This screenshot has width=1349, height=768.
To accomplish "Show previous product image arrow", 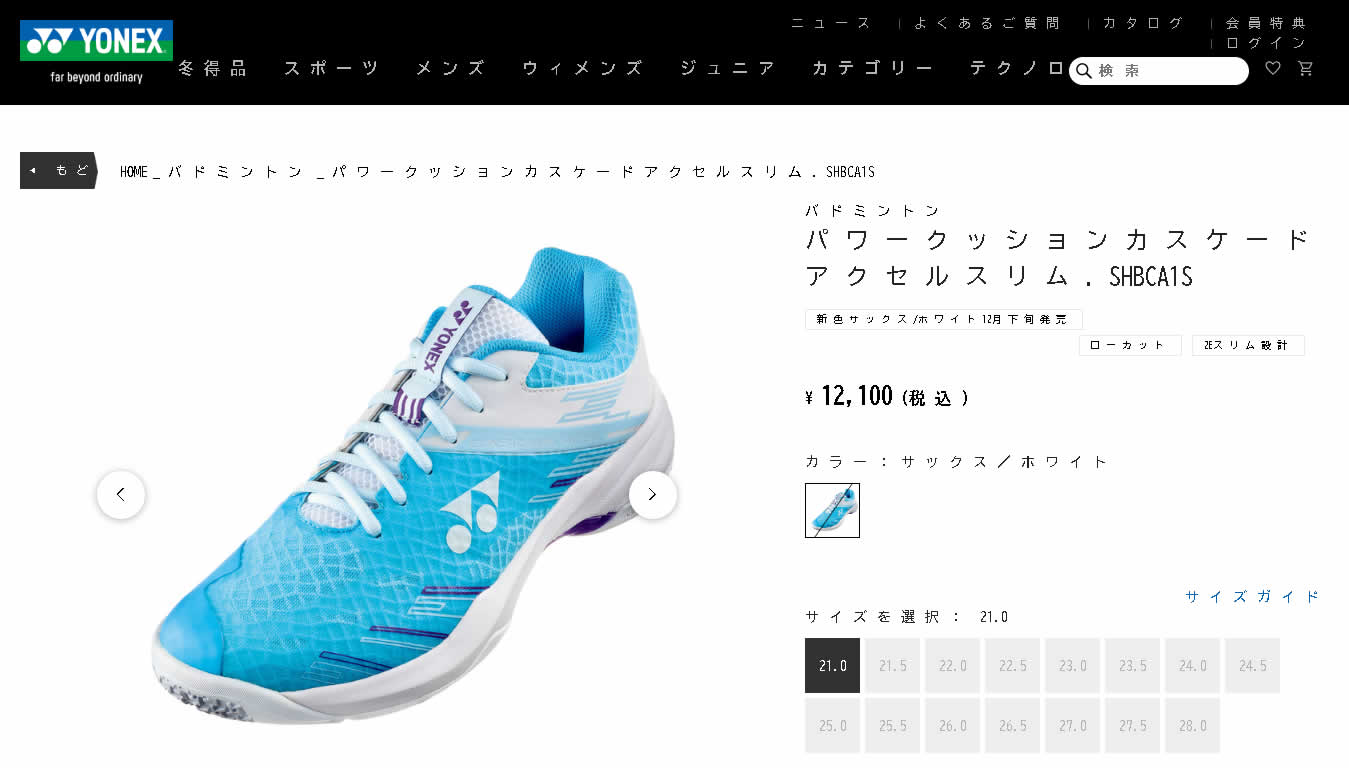I will tap(121, 494).
